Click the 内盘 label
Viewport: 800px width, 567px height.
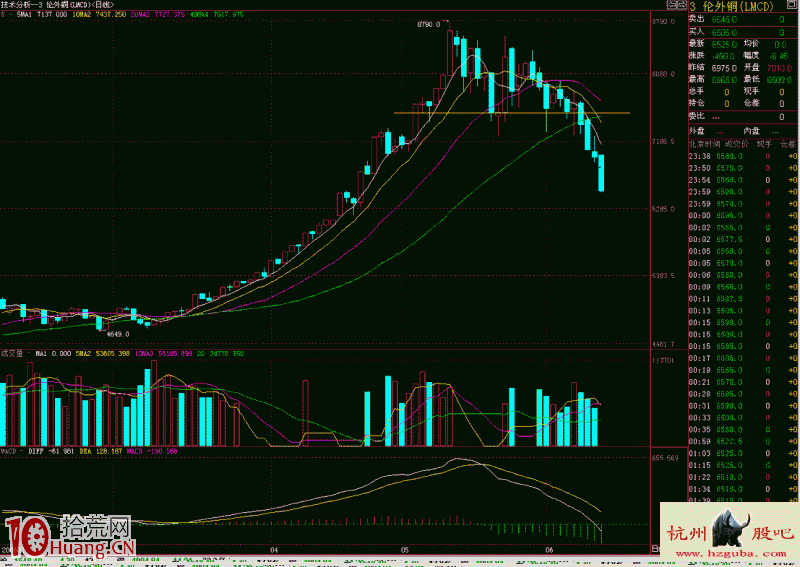pyautogui.click(x=751, y=131)
